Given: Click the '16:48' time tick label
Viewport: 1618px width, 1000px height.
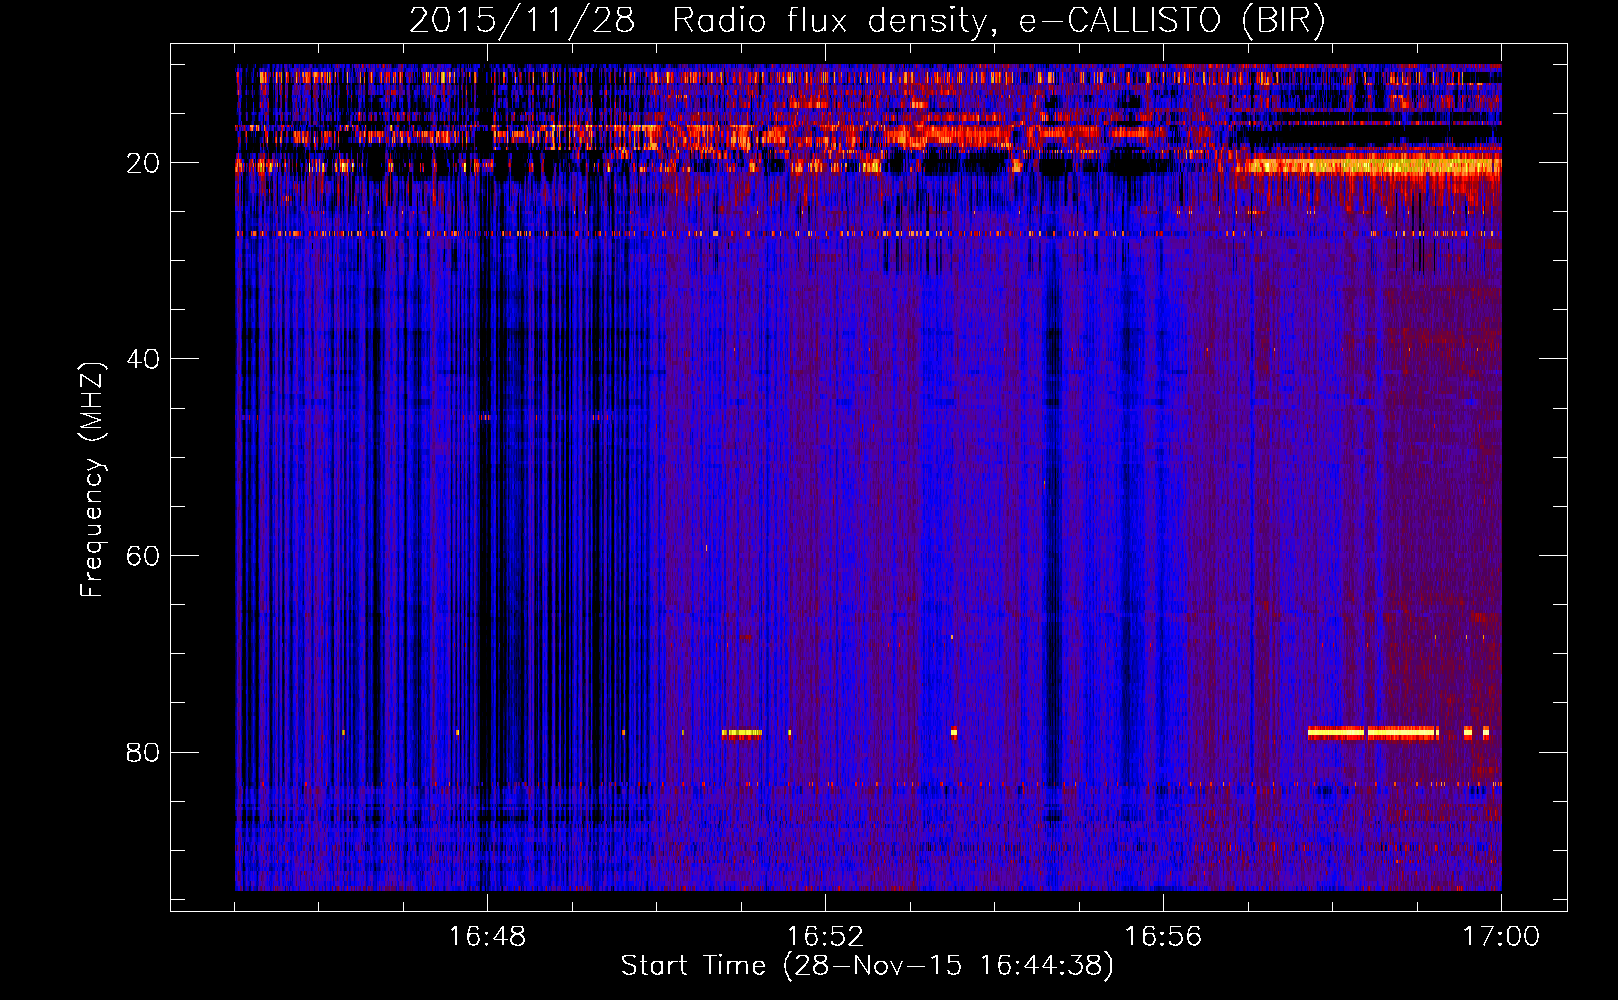Looking at the screenshot, I should pyautogui.click(x=487, y=937).
